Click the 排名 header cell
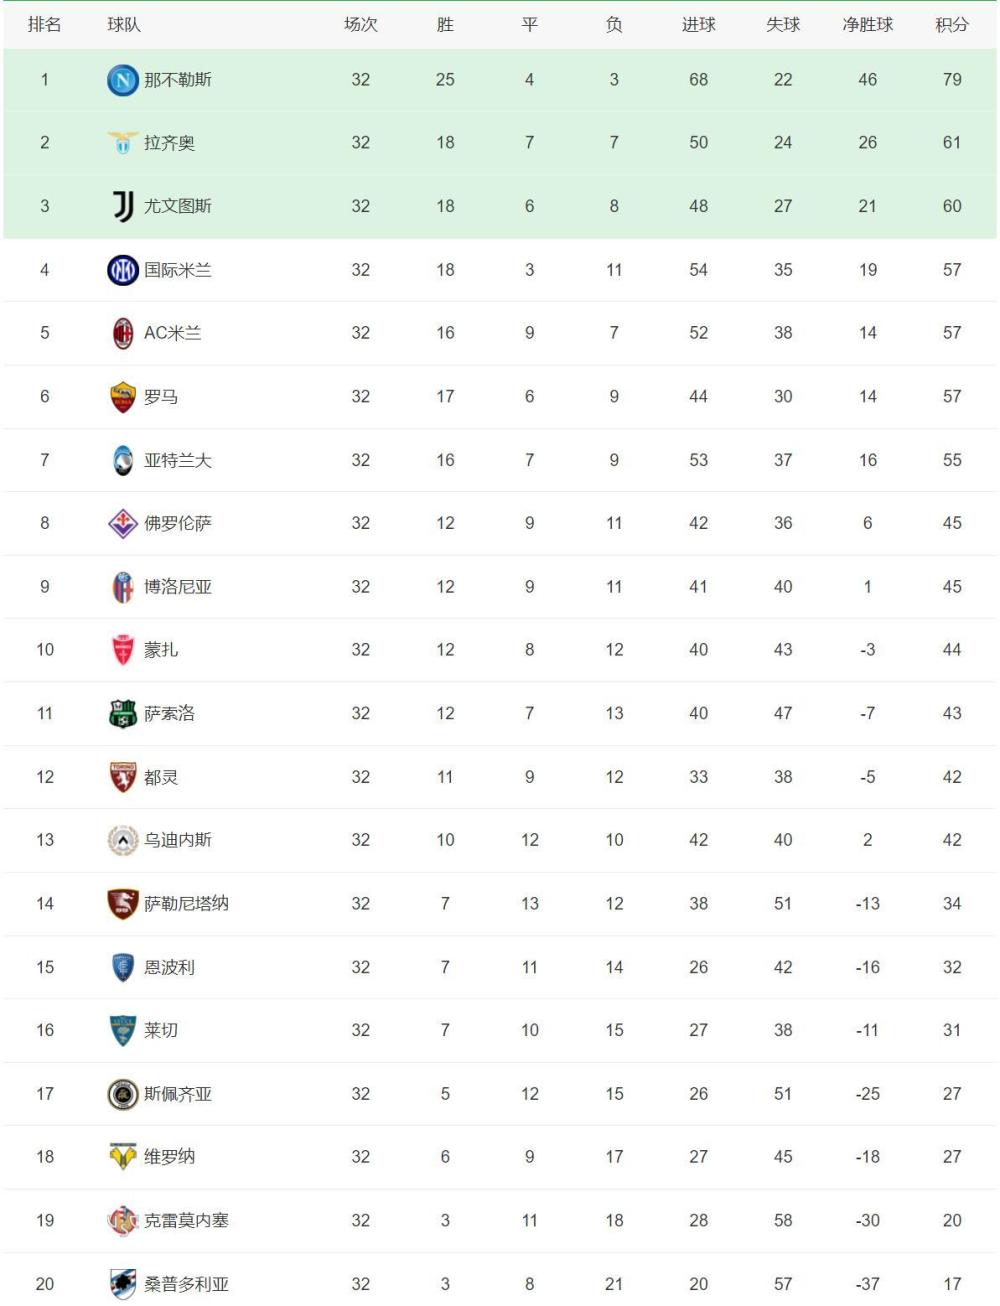The width and height of the screenshot is (1000, 1306). 44,25
